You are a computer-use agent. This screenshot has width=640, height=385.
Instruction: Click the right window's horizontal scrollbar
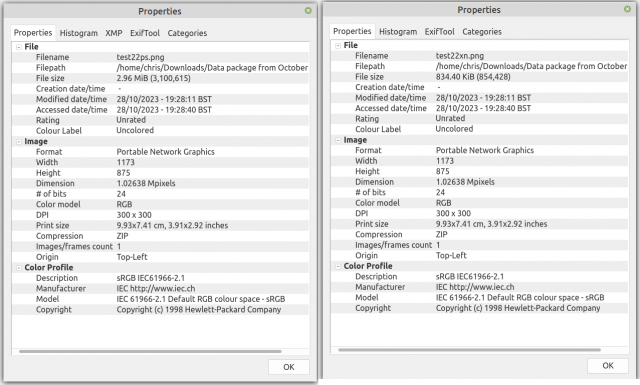469,350
